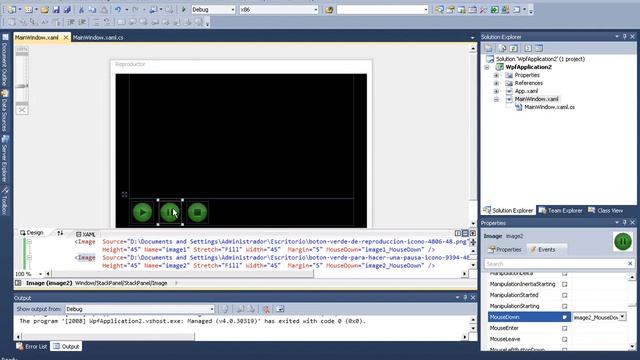Toggle word wrap icon in Output toolbar
This screenshot has width=640, height=360.
(x=280, y=309)
